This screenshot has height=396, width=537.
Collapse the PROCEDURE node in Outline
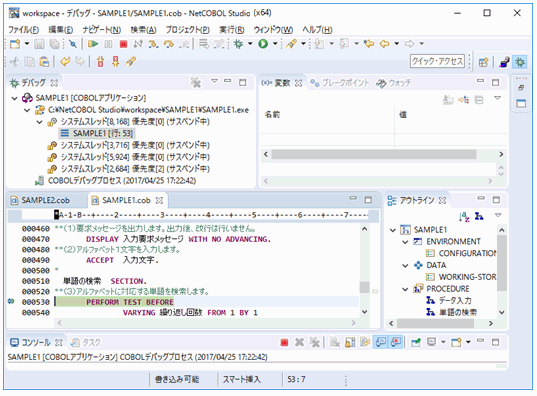405,289
